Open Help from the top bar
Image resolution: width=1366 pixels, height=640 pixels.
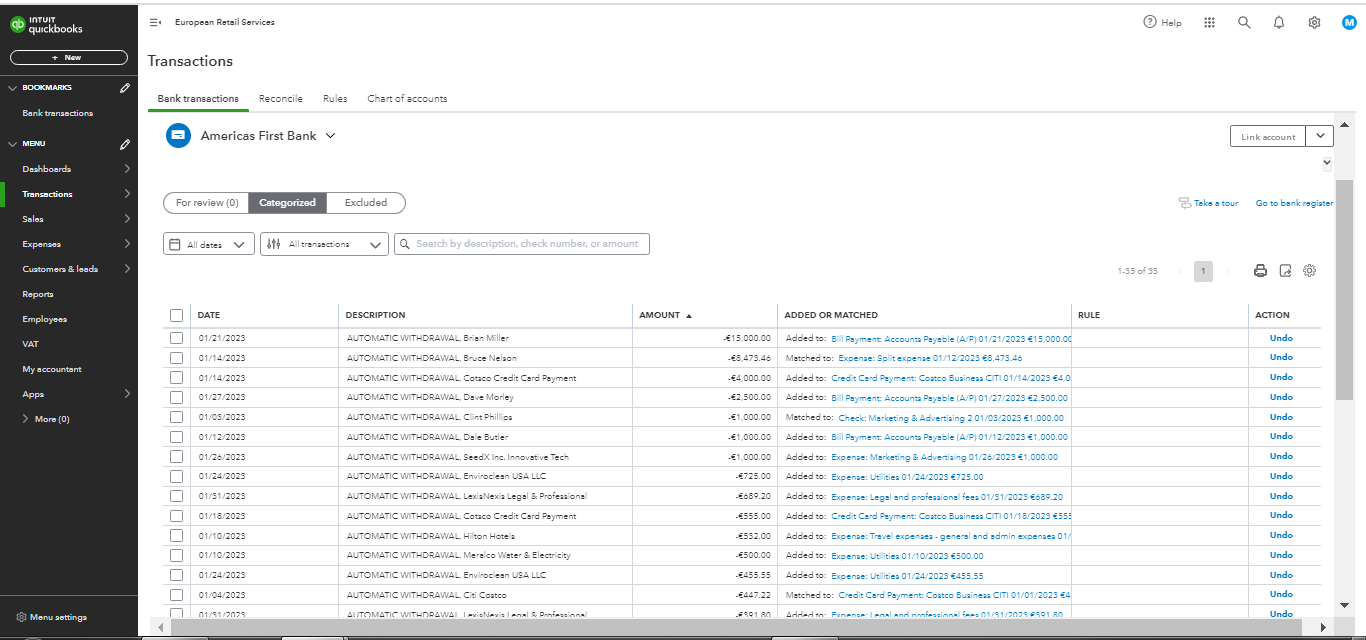point(1162,22)
